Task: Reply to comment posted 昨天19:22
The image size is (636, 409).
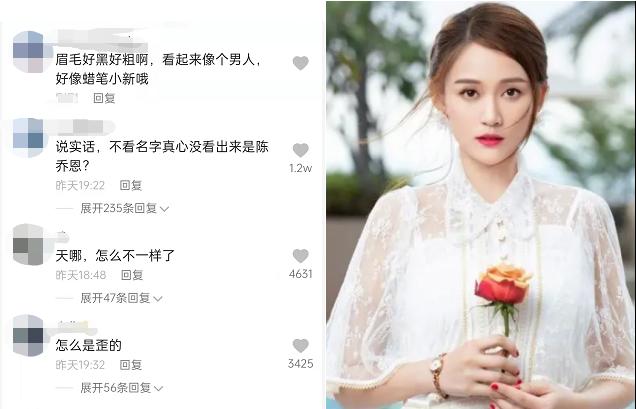Action: pos(131,185)
